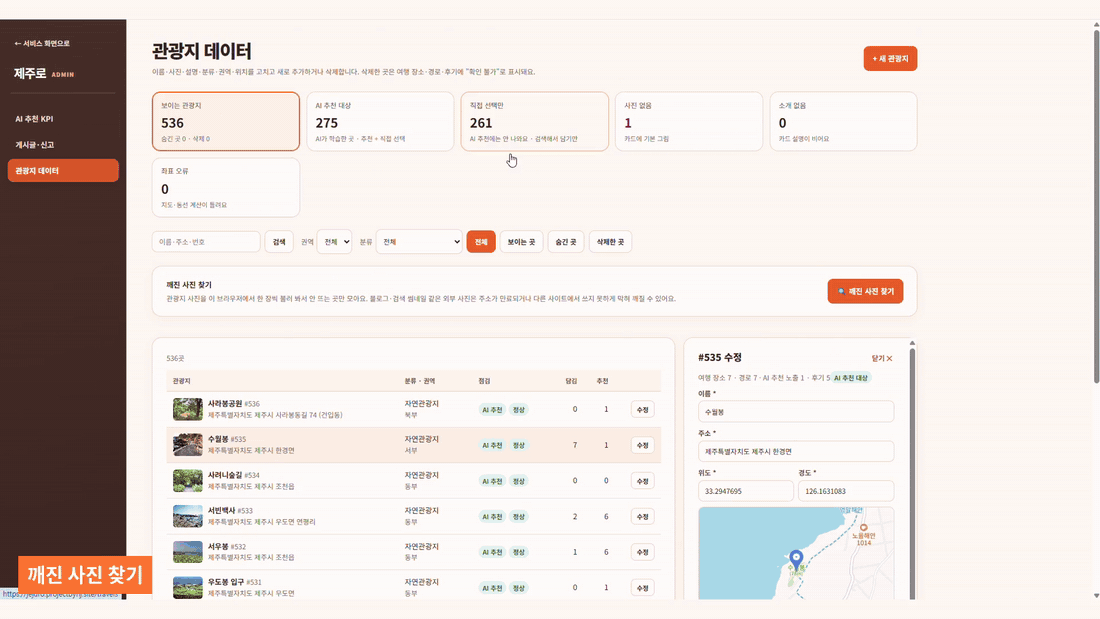This screenshot has height=619, width=1100.
Task: Open the 수월봉 row thumbnail
Action: point(187,445)
